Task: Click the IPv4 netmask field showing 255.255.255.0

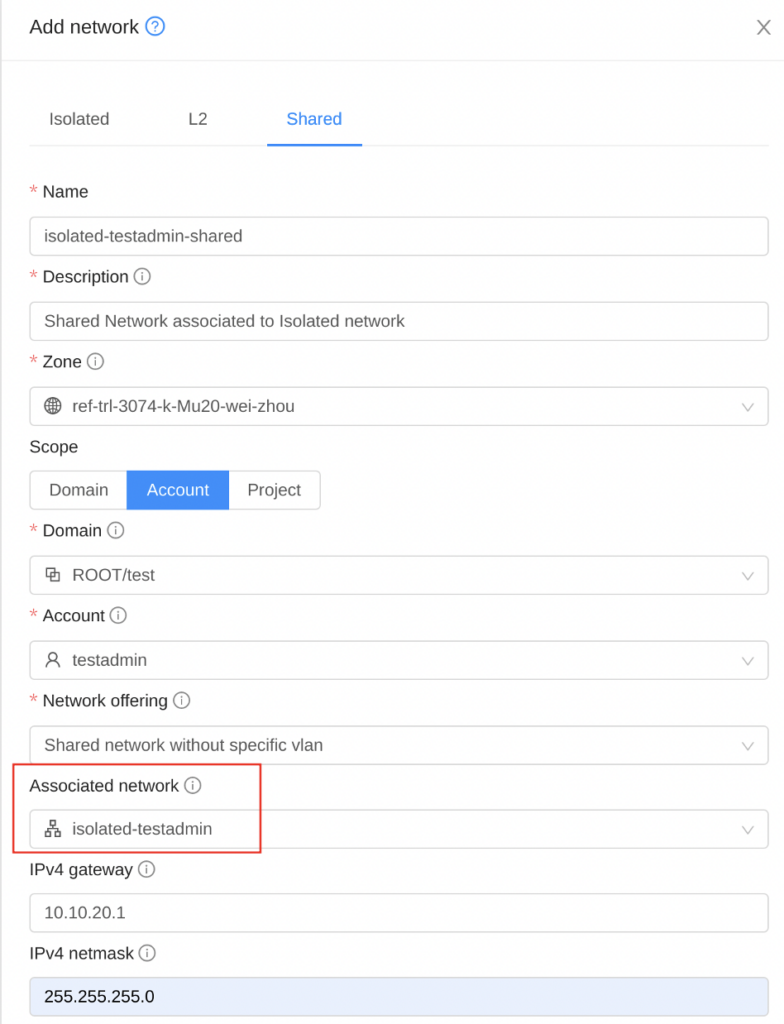Action: pos(400,997)
